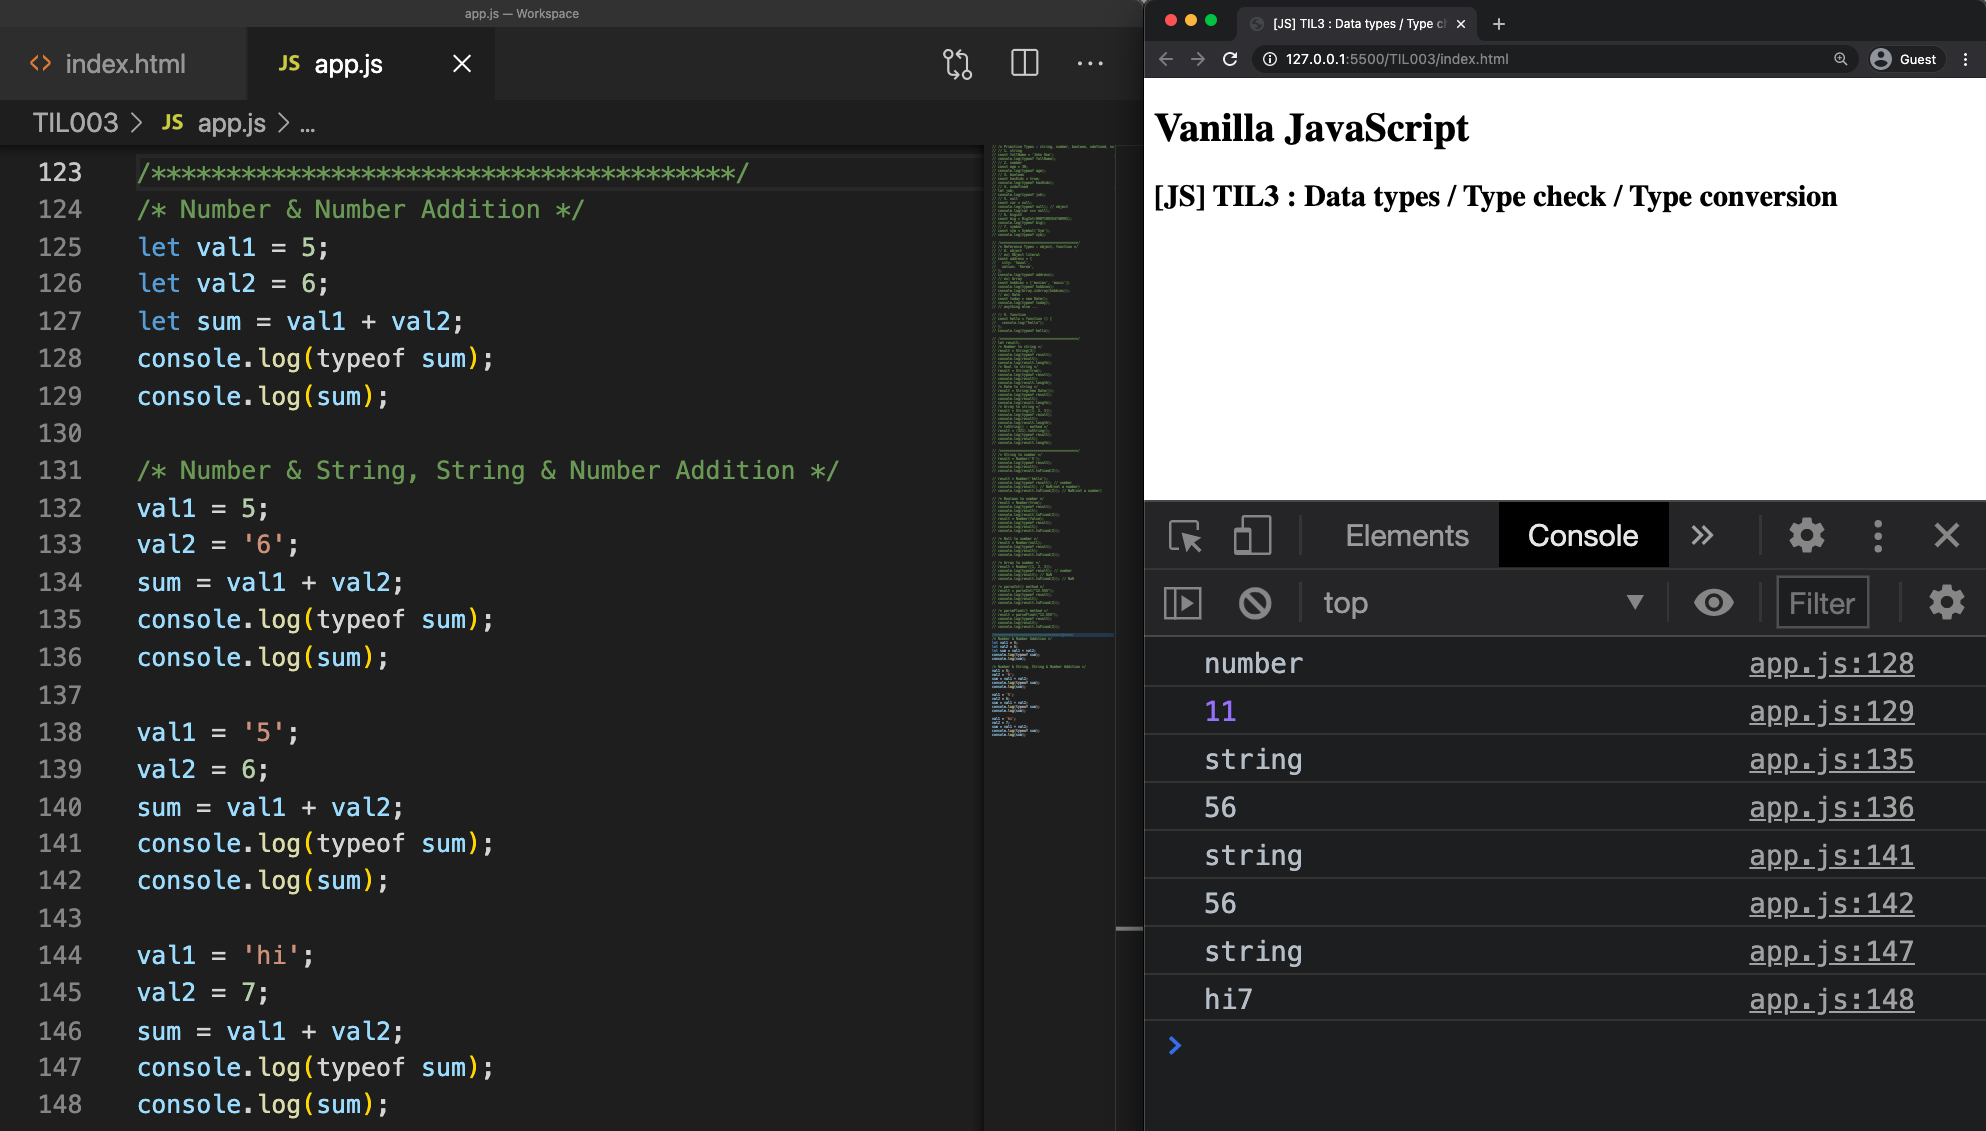Toggle the console sidebar panel

pyautogui.click(x=1183, y=603)
